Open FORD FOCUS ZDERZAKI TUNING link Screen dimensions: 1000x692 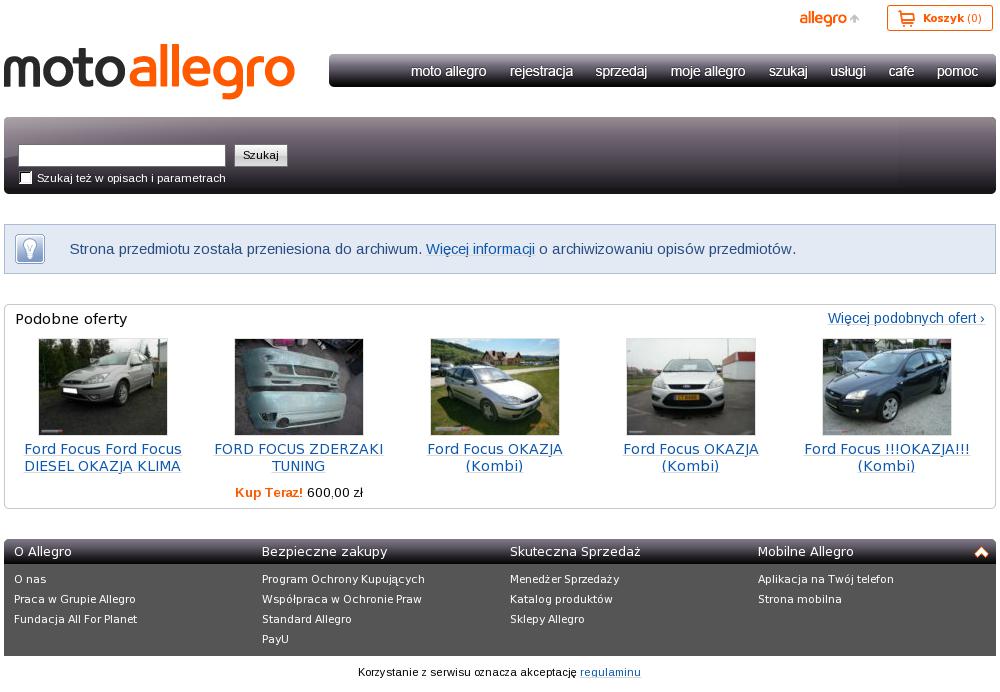pyautogui.click(x=298, y=458)
